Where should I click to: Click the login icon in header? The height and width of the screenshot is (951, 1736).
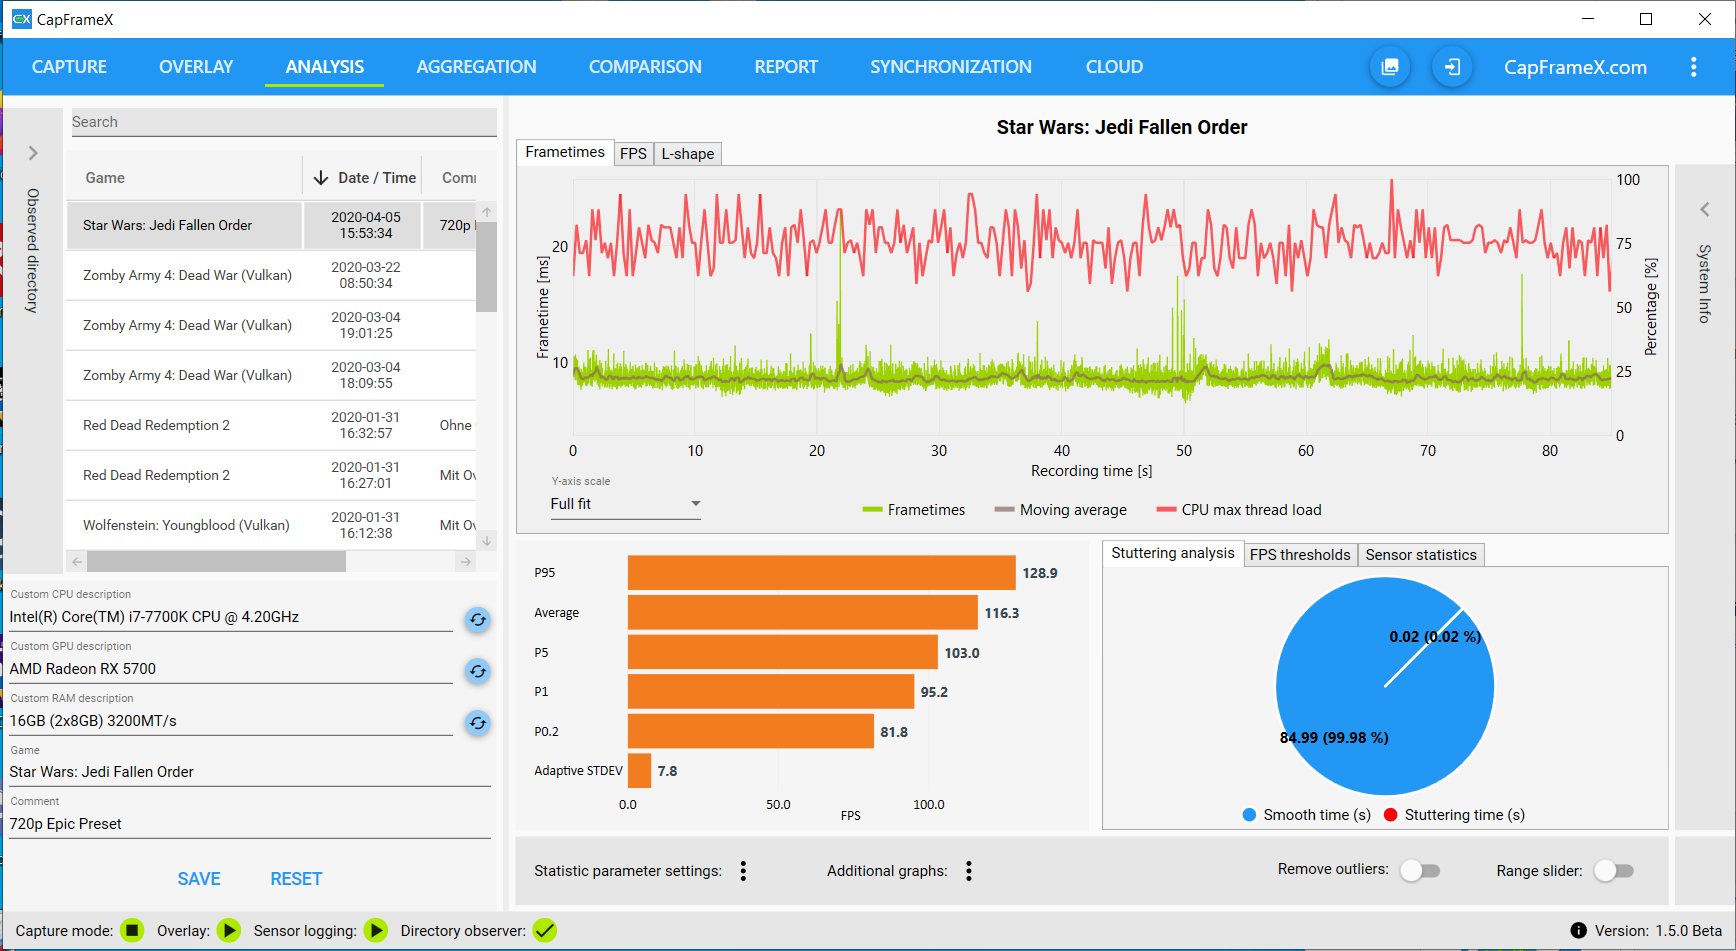[1452, 67]
